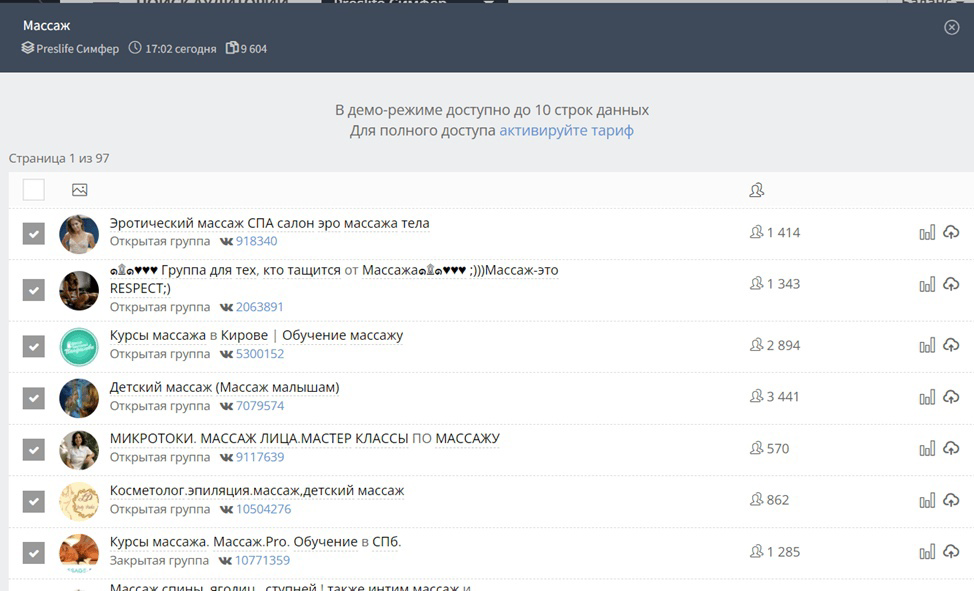Click Закрытая группа label
The height and width of the screenshot is (591, 974).
pos(159,561)
